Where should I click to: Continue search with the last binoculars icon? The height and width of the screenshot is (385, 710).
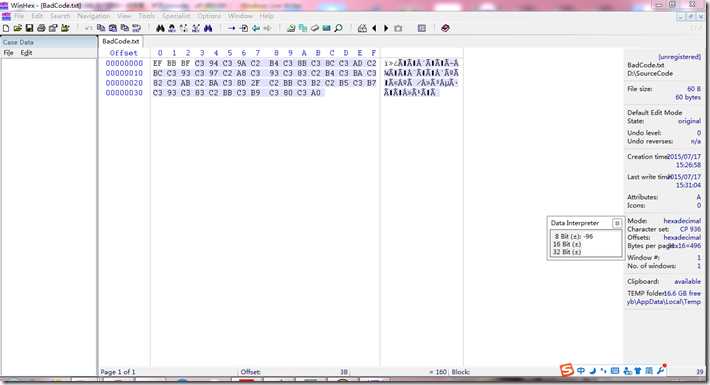point(208,28)
